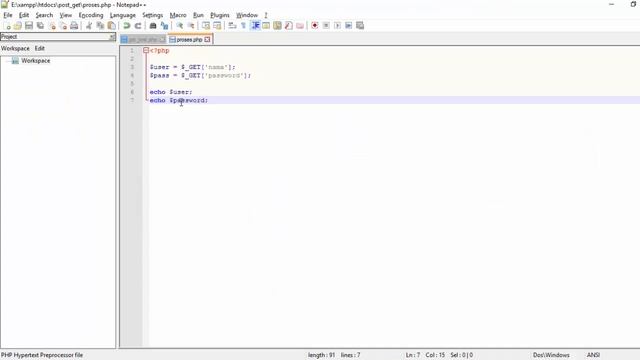Open the Window menu
Viewport: 640px width, 360px height.
click(x=247, y=15)
